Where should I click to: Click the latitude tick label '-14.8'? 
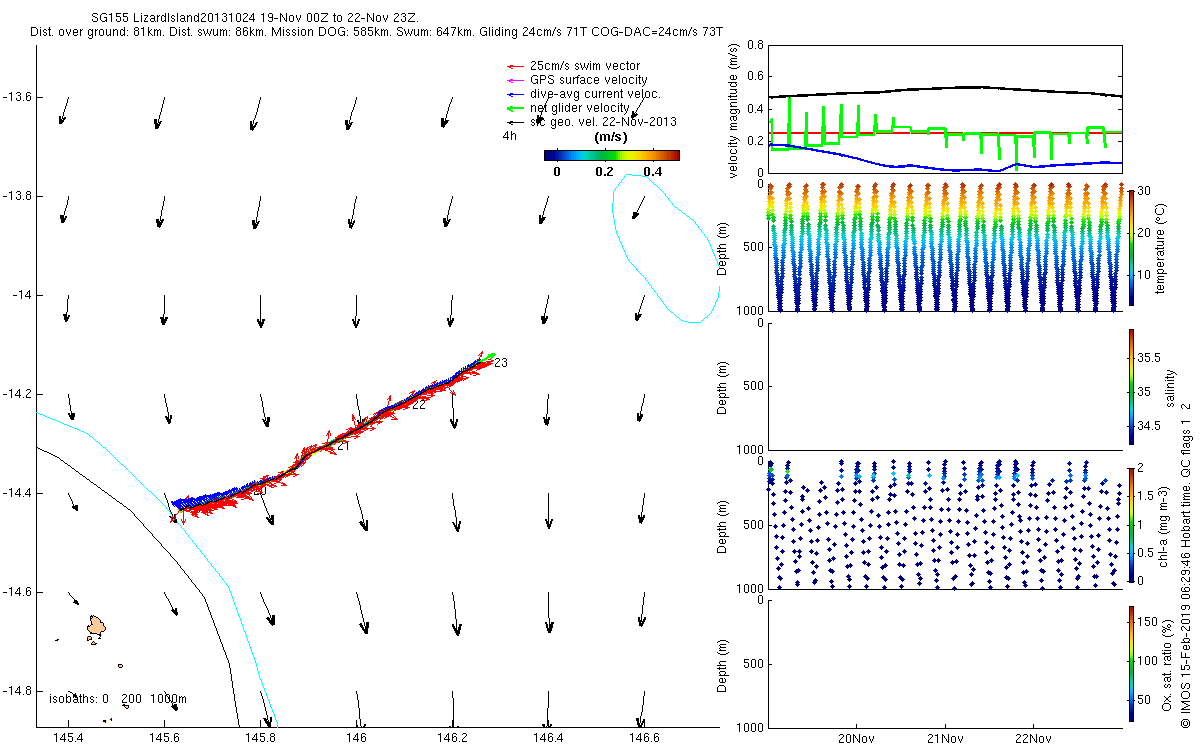click(x=18, y=691)
